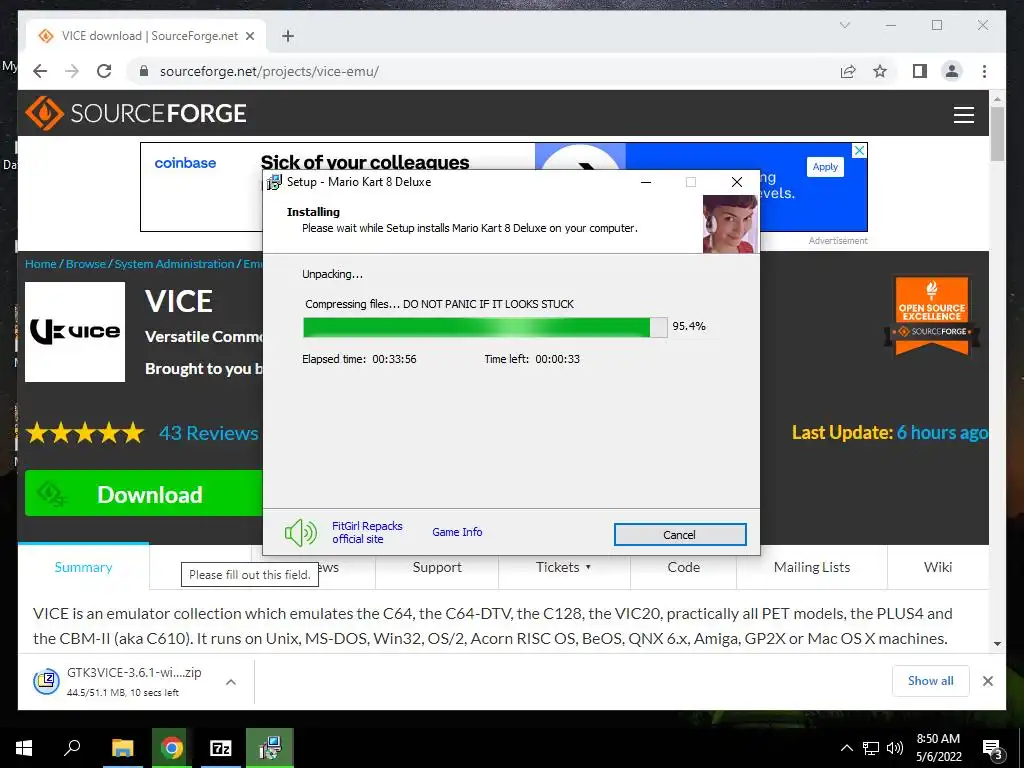
Task: Click the coinbase ad logo
Action: [x=185, y=163]
